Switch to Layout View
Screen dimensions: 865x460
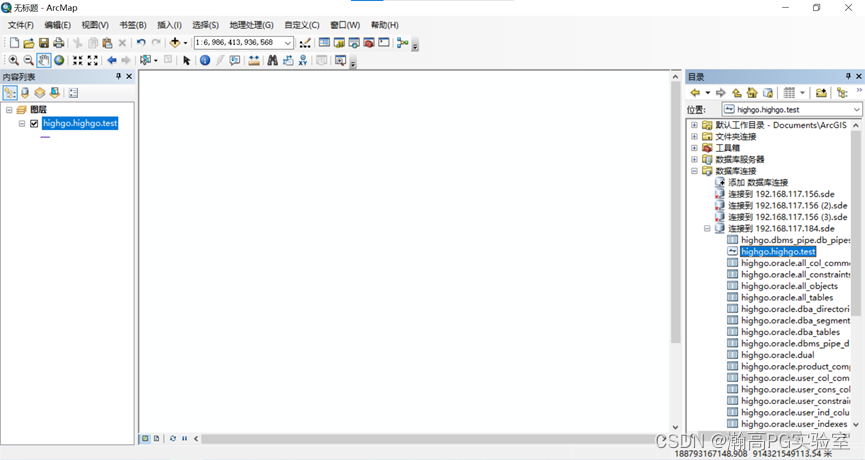[x=157, y=438]
